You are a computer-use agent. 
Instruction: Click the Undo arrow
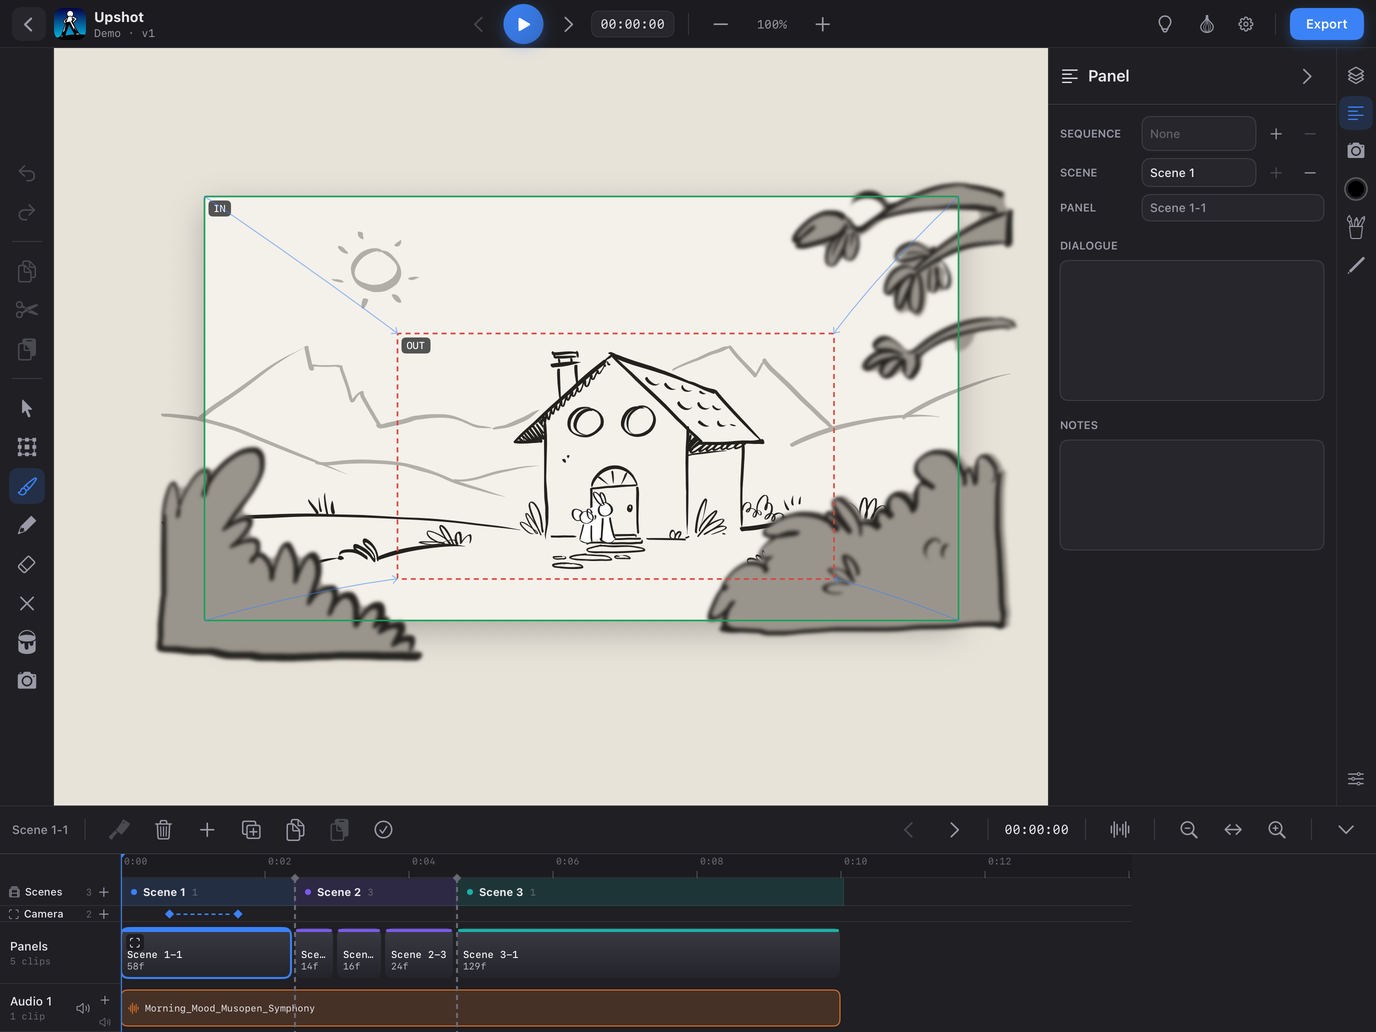tap(27, 174)
